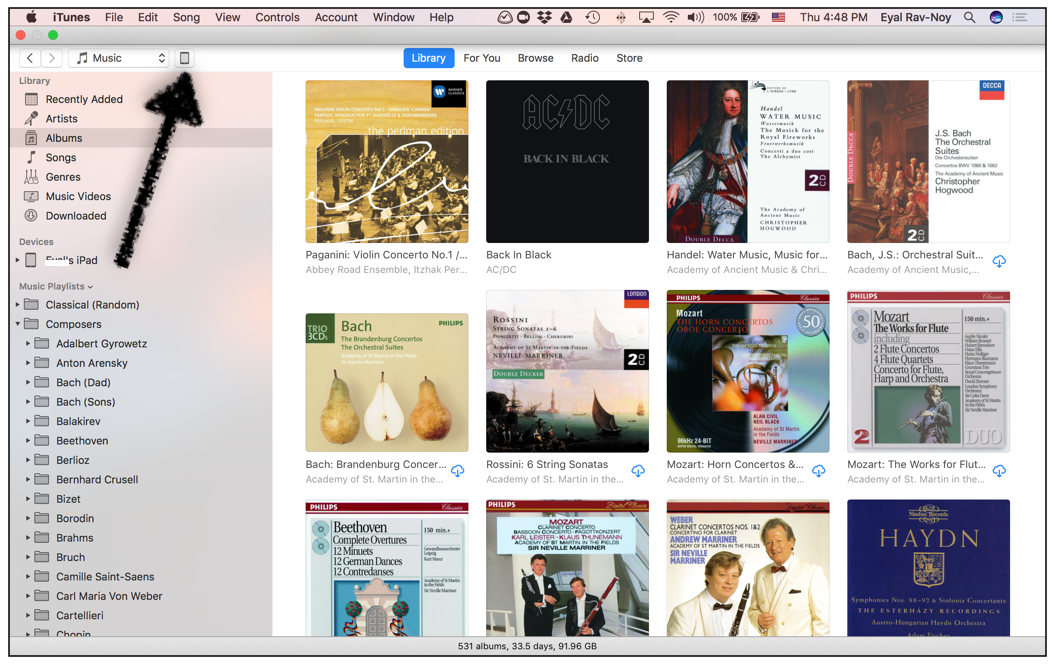
Task: Expand the Bach (Dad) folder
Action: click(x=28, y=382)
